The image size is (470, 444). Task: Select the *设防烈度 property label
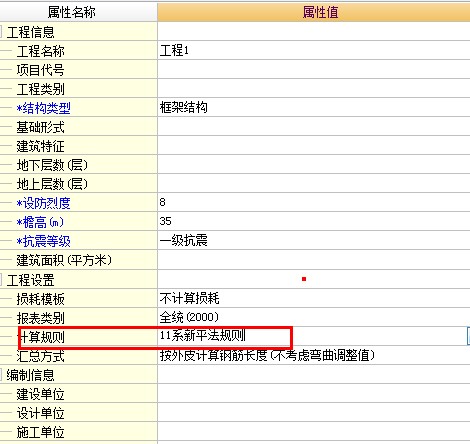(44, 203)
